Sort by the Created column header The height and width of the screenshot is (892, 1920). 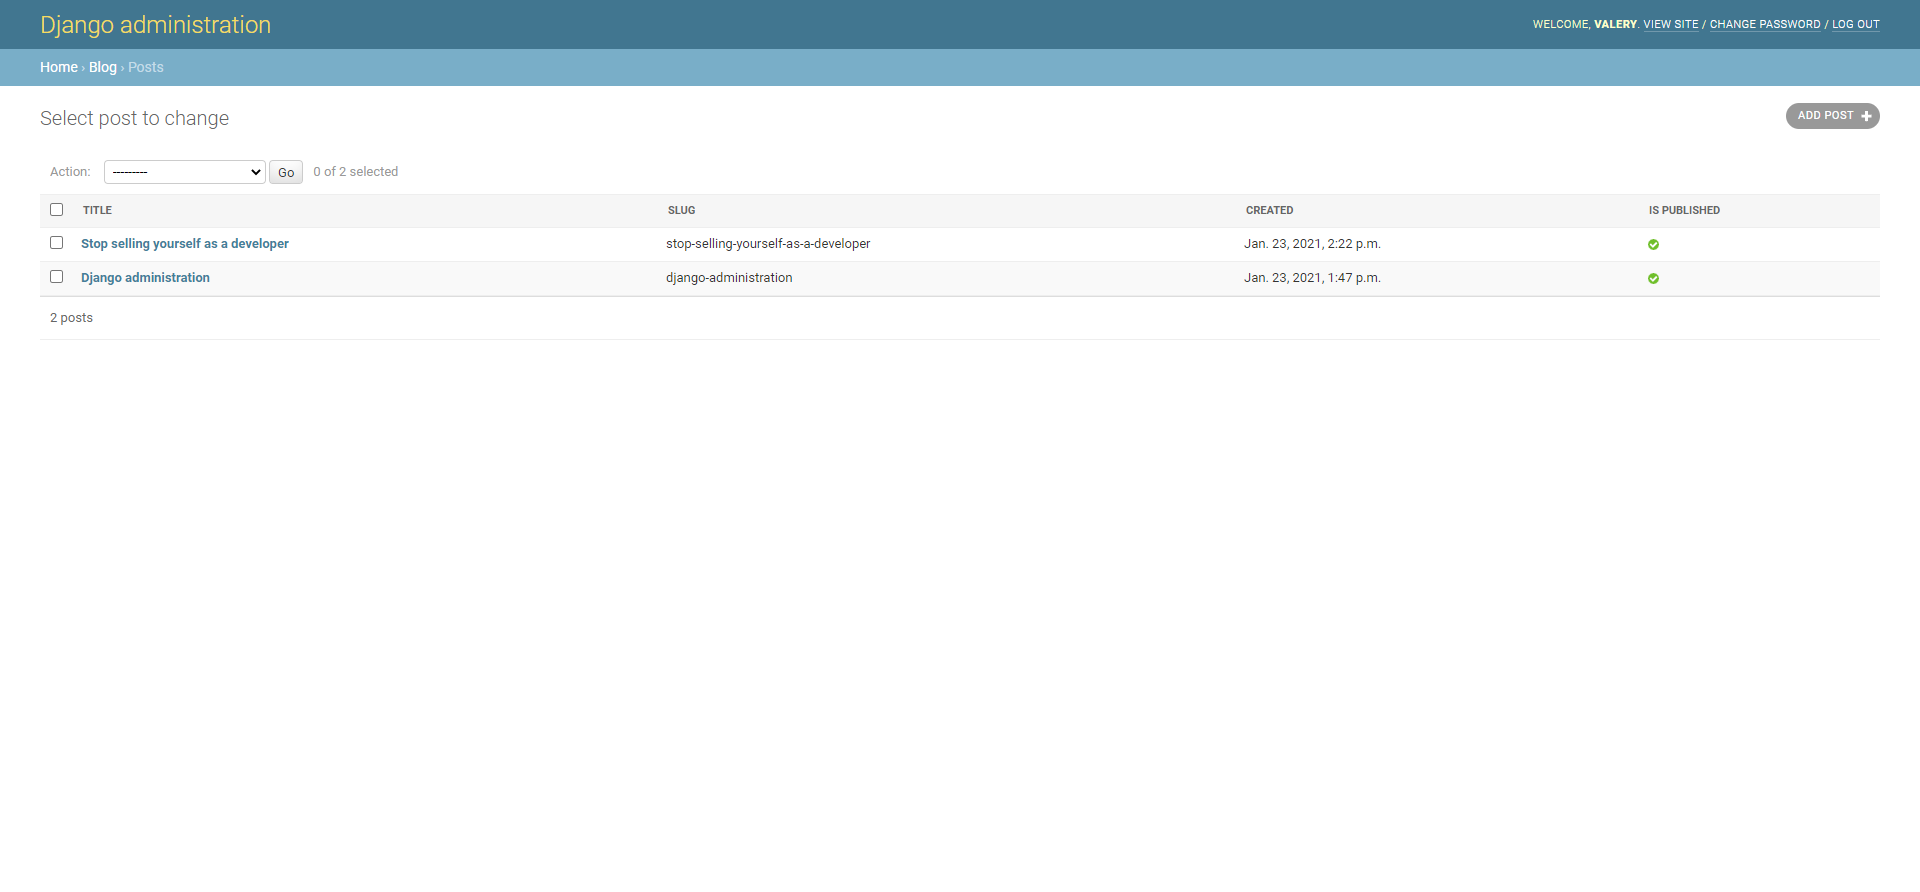click(1269, 210)
